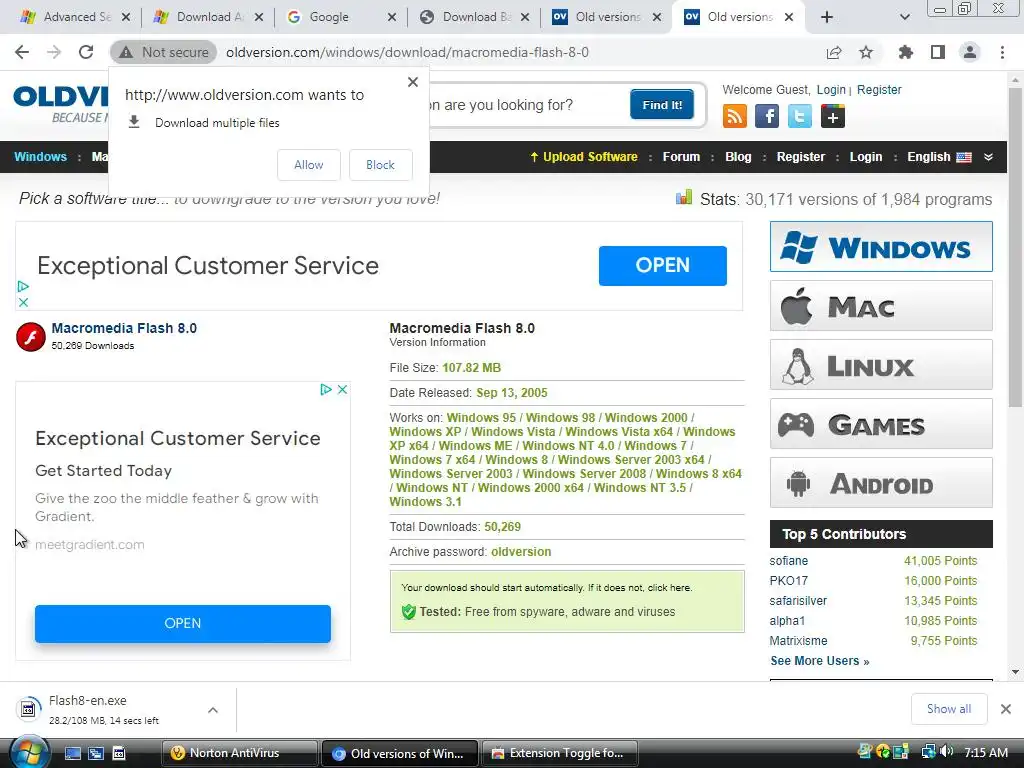Close the small ad X icon

click(x=342, y=390)
